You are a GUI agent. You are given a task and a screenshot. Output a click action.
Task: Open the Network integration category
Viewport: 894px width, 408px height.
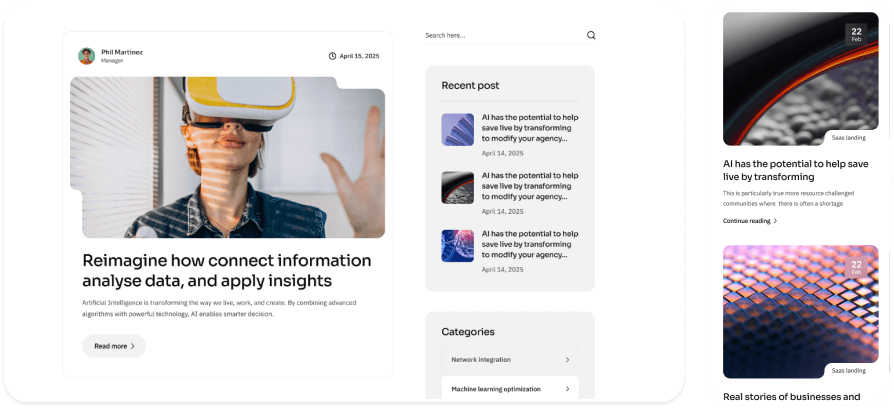510,360
